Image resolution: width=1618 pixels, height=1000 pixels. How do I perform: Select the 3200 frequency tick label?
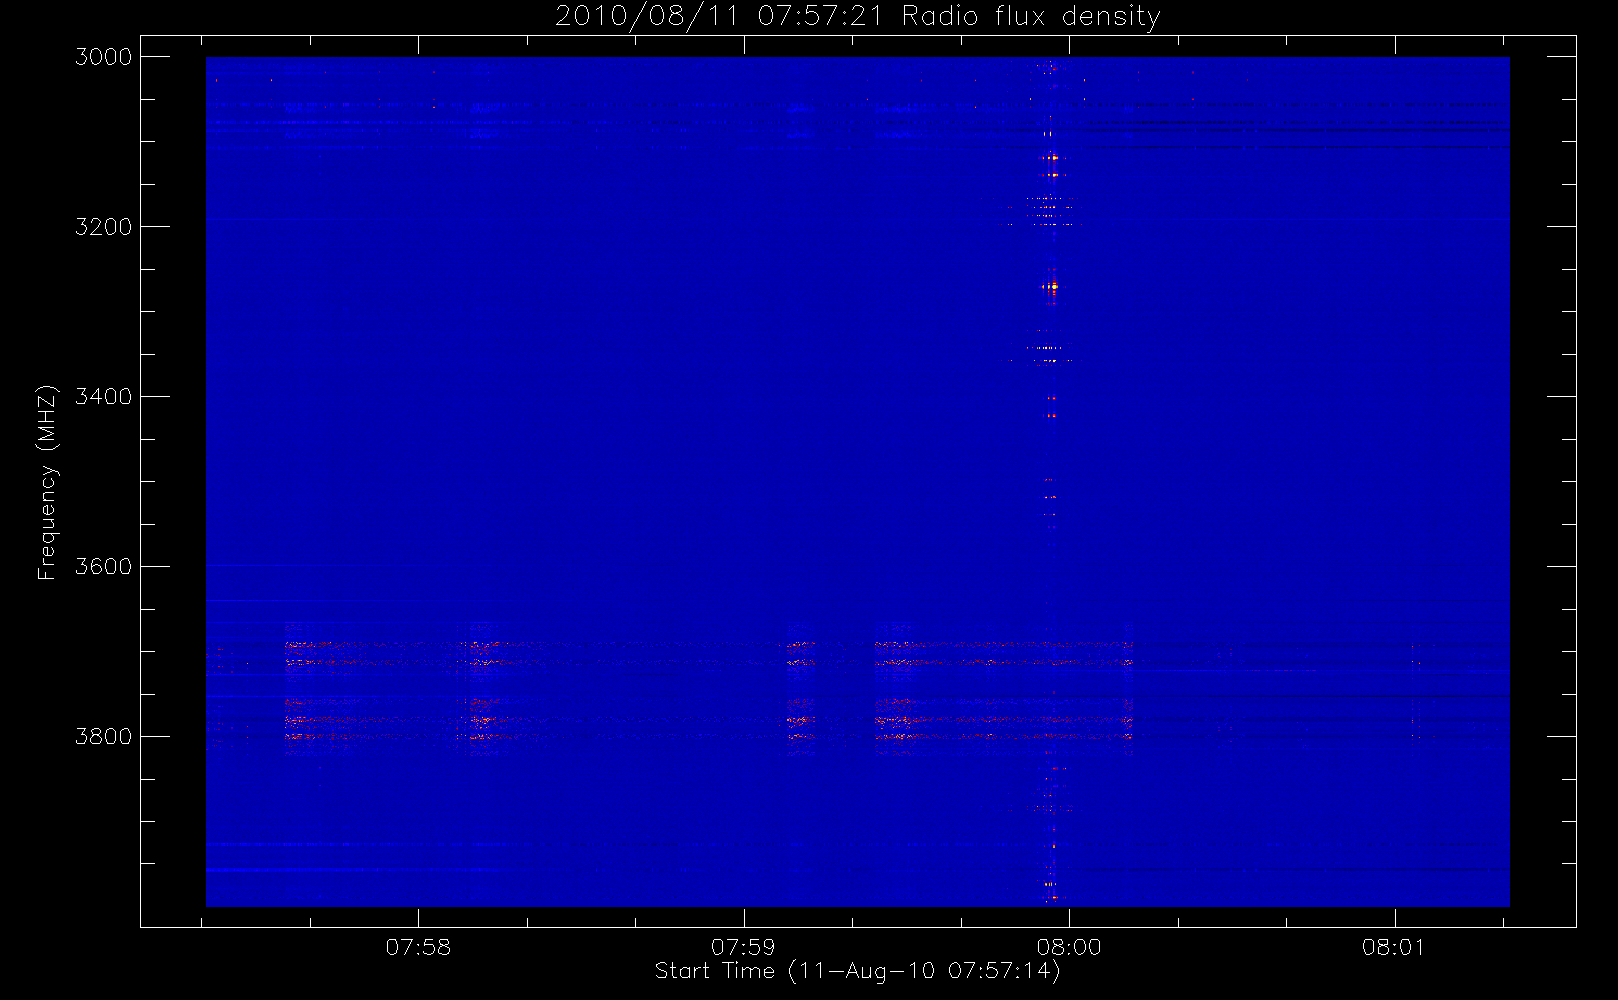click(104, 227)
